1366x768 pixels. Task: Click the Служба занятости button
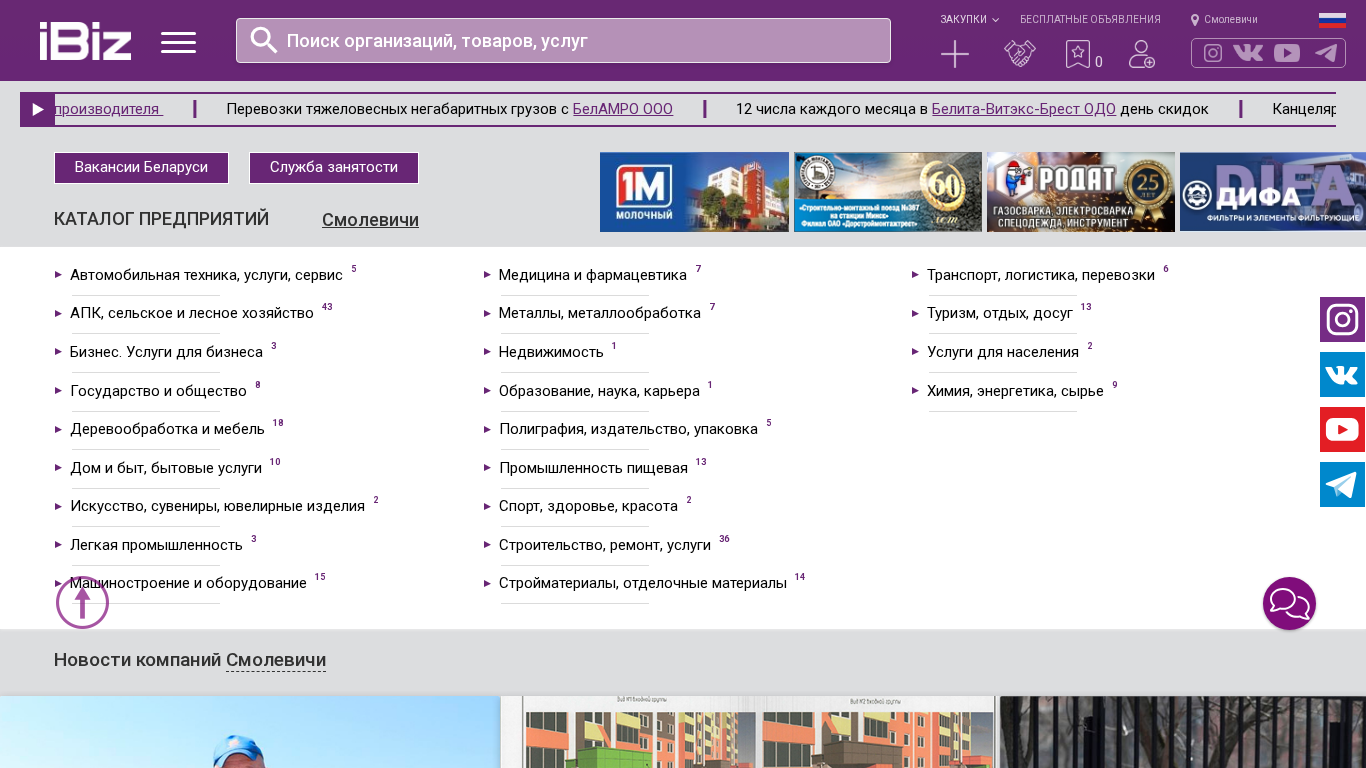pyautogui.click(x=334, y=168)
